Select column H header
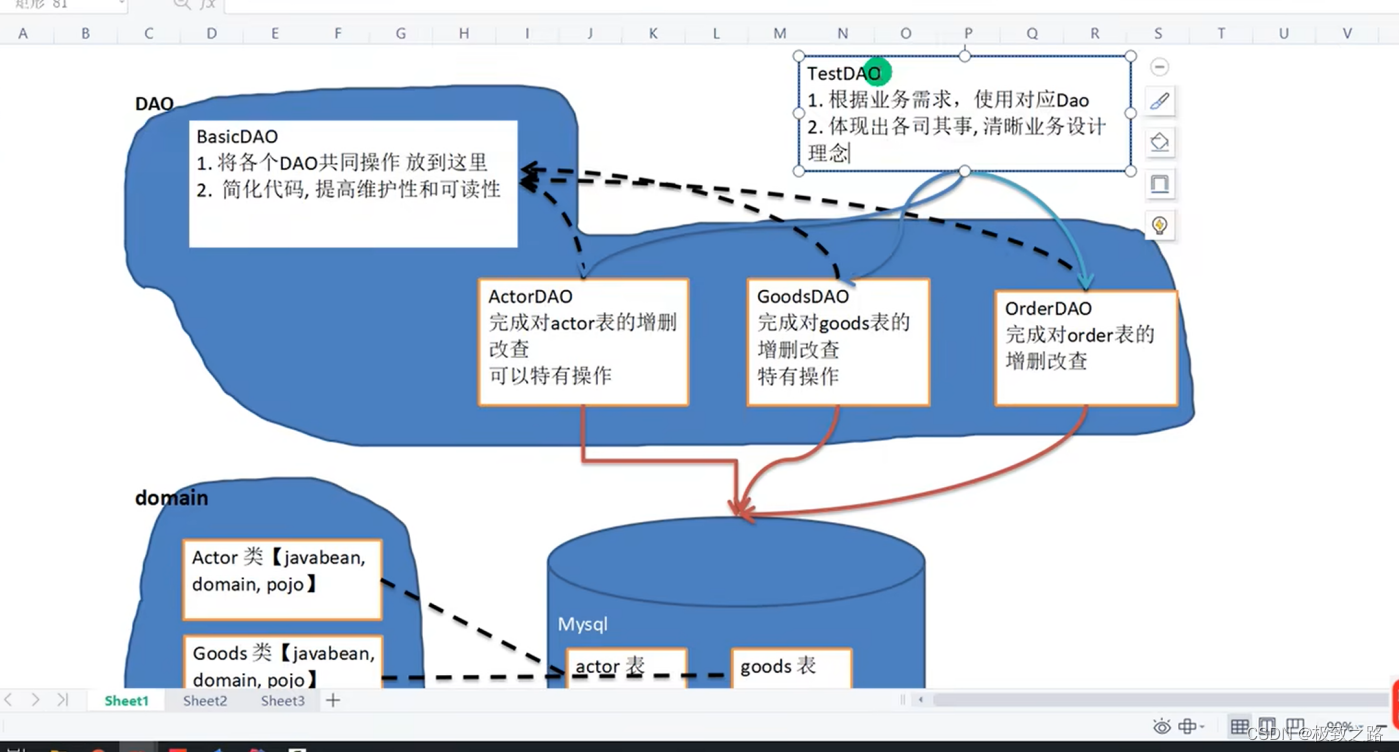Viewport: 1399px width, 752px height. click(463, 34)
